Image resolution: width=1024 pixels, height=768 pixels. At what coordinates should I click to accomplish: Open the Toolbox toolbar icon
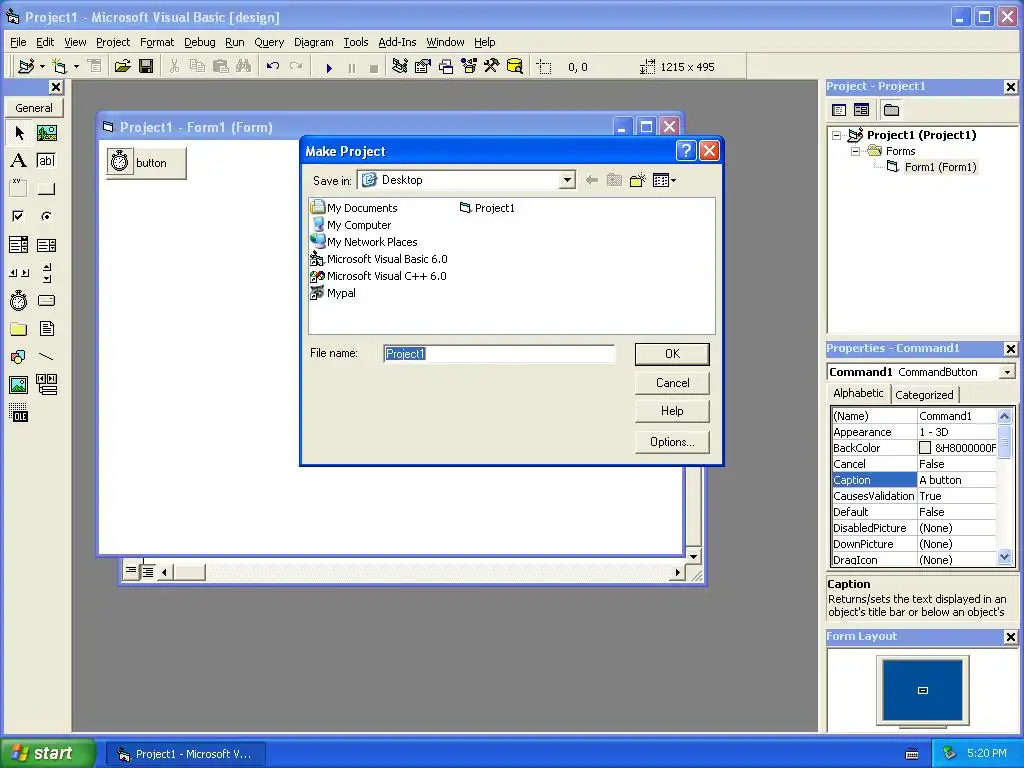pos(492,67)
